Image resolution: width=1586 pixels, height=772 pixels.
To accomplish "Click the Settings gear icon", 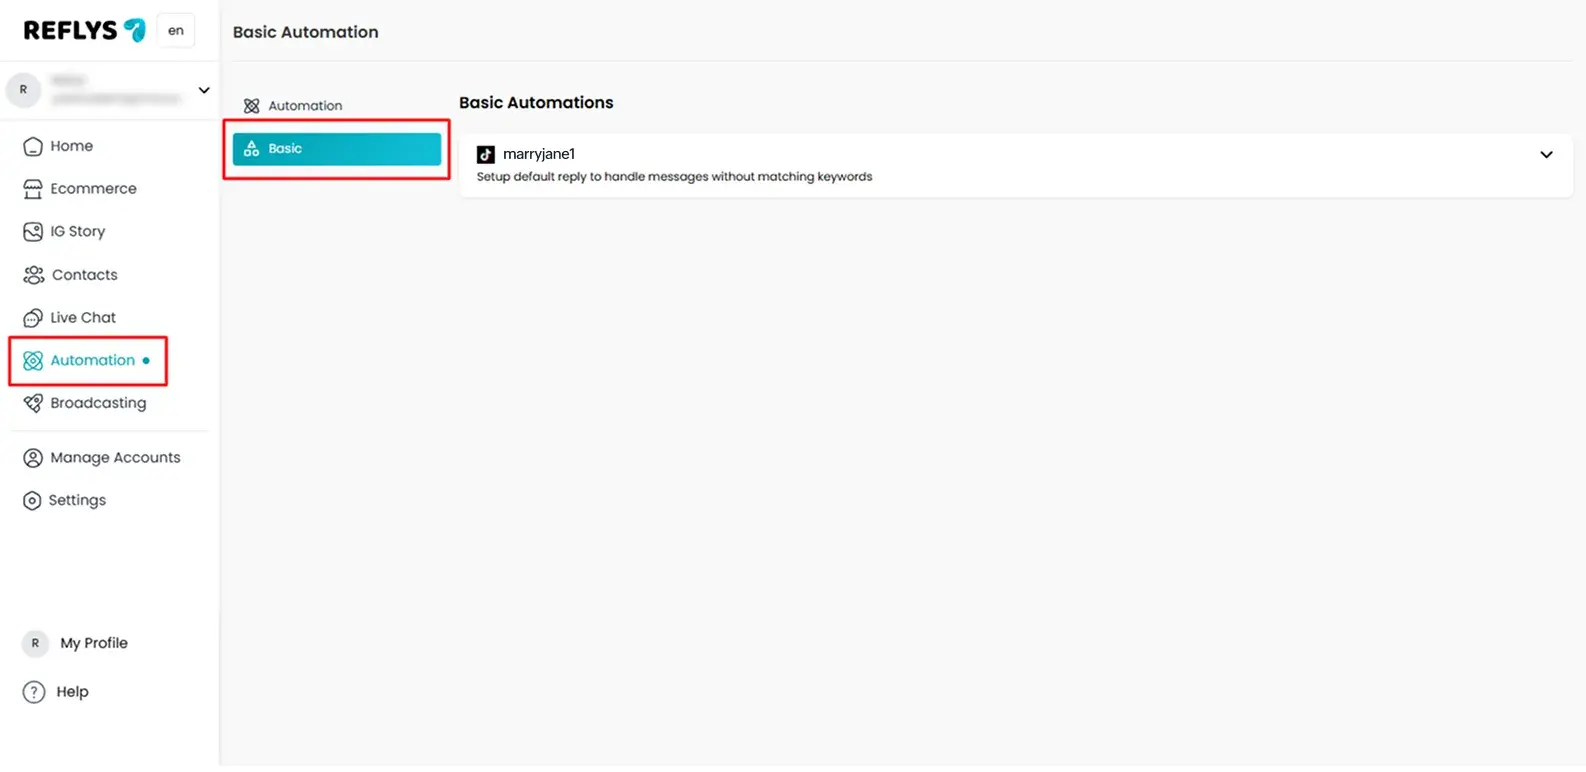I will tap(33, 500).
